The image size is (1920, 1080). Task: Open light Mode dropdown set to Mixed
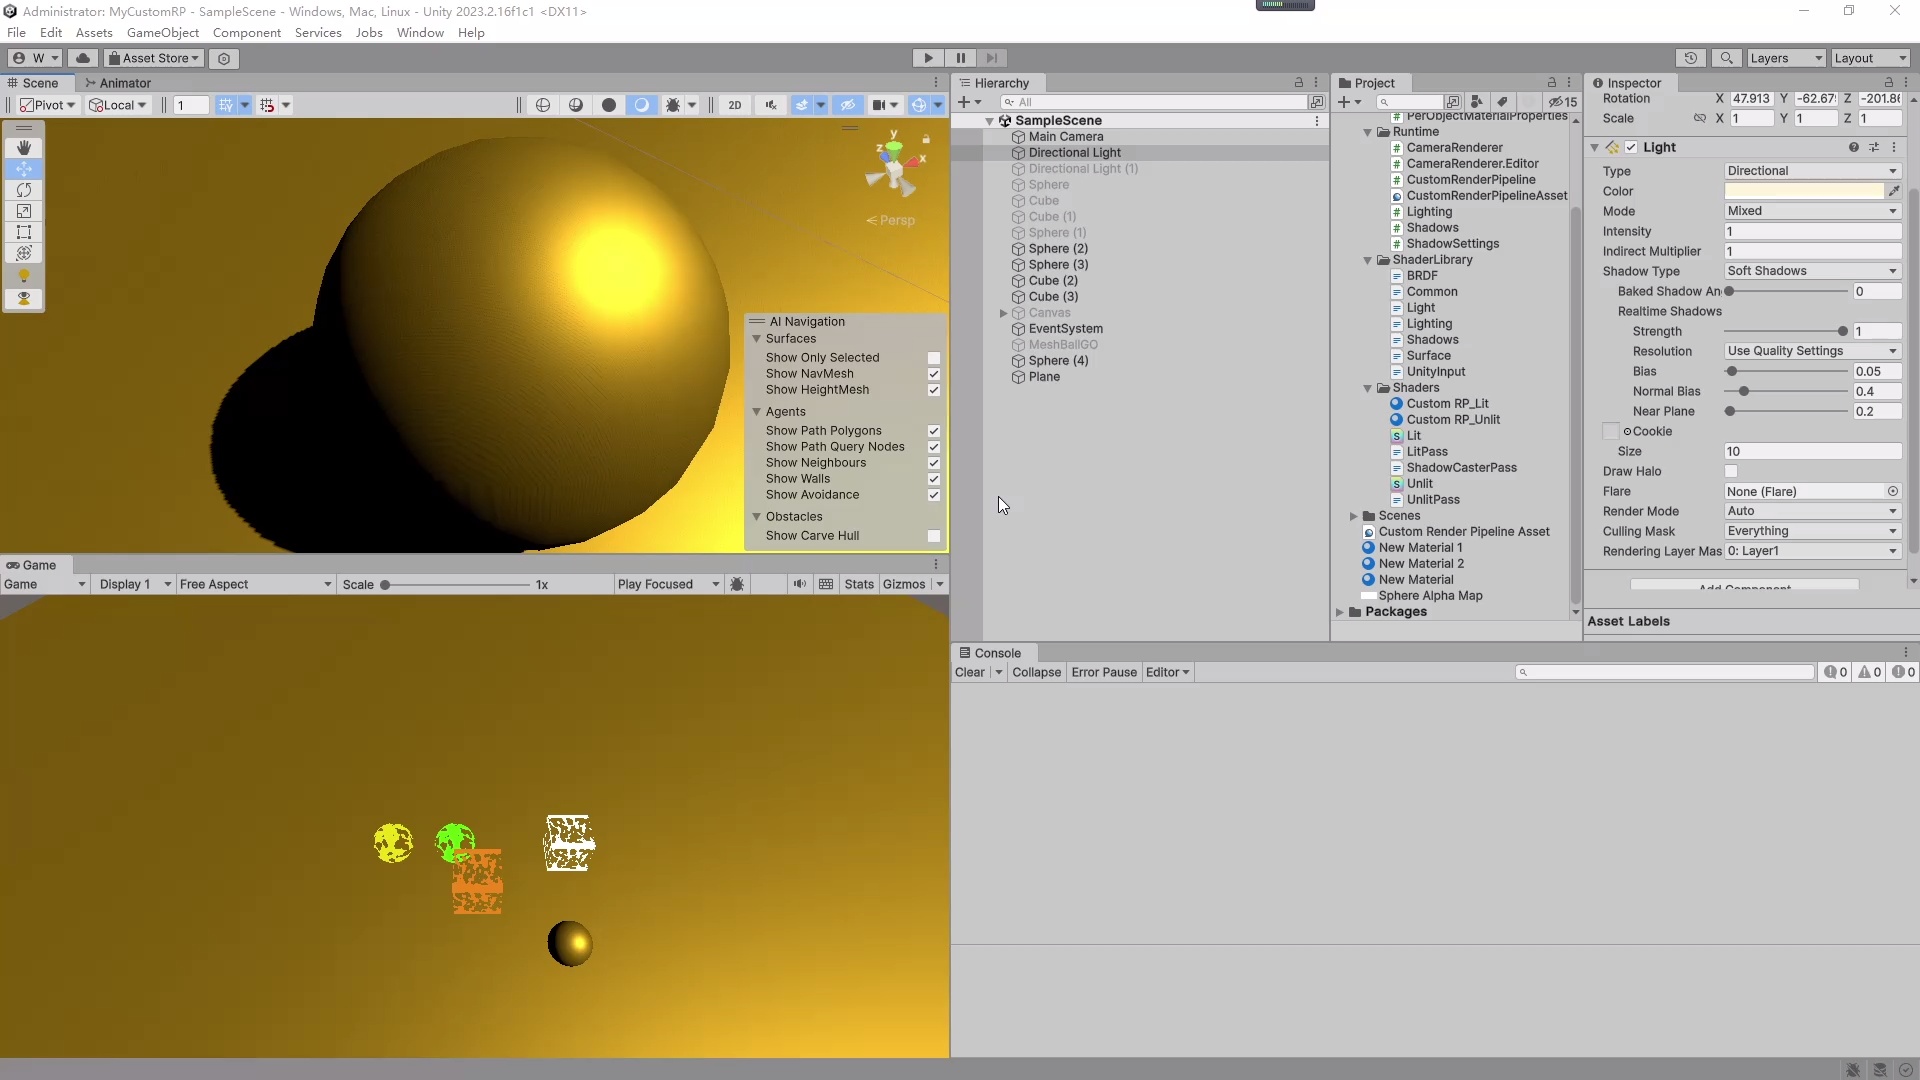click(1811, 211)
